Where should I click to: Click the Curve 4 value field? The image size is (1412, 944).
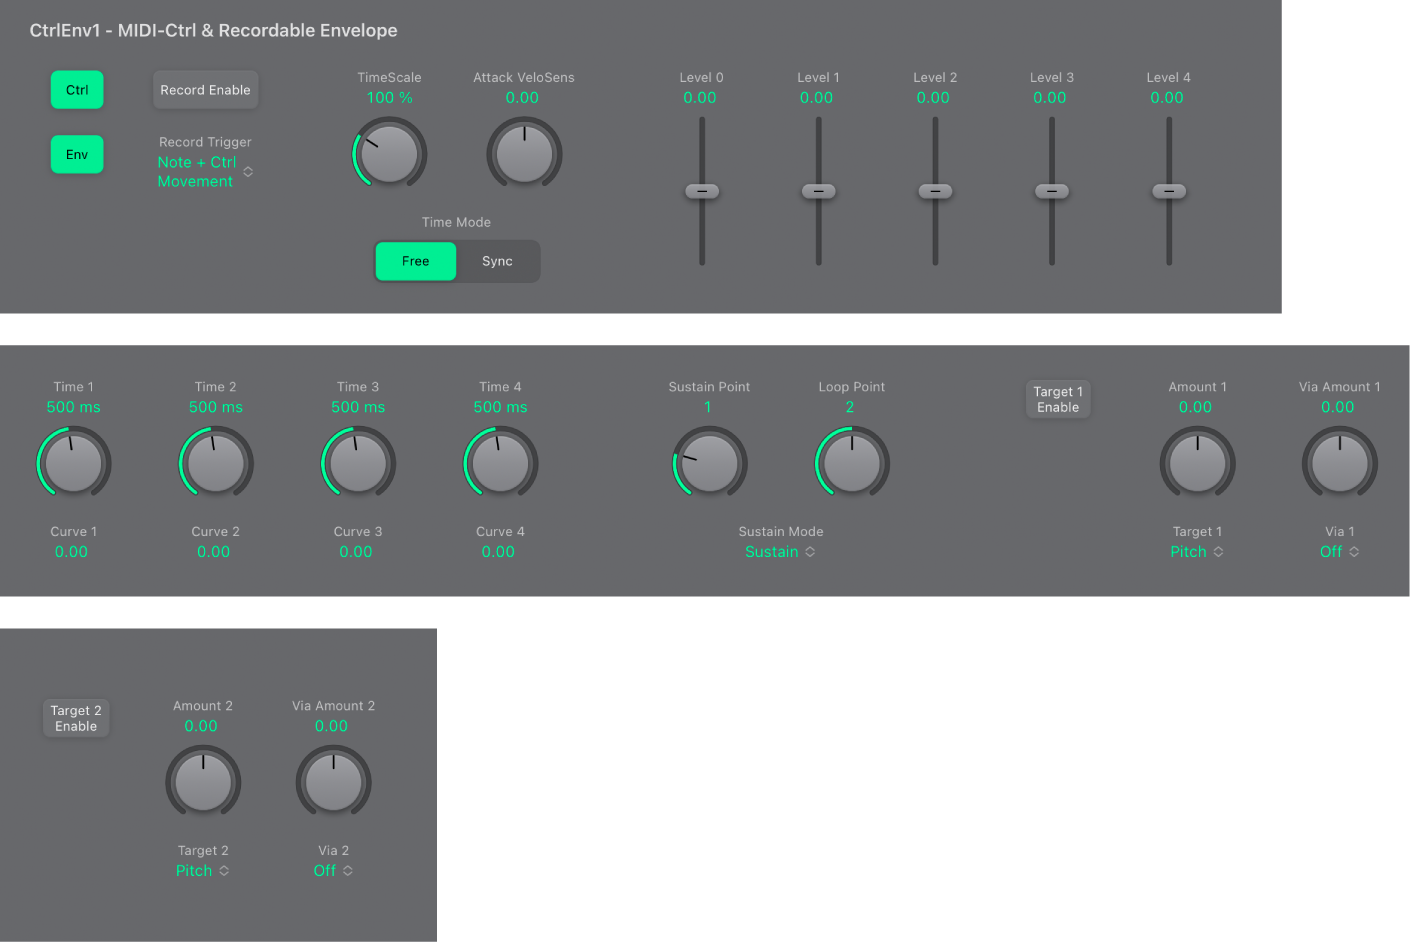[498, 552]
